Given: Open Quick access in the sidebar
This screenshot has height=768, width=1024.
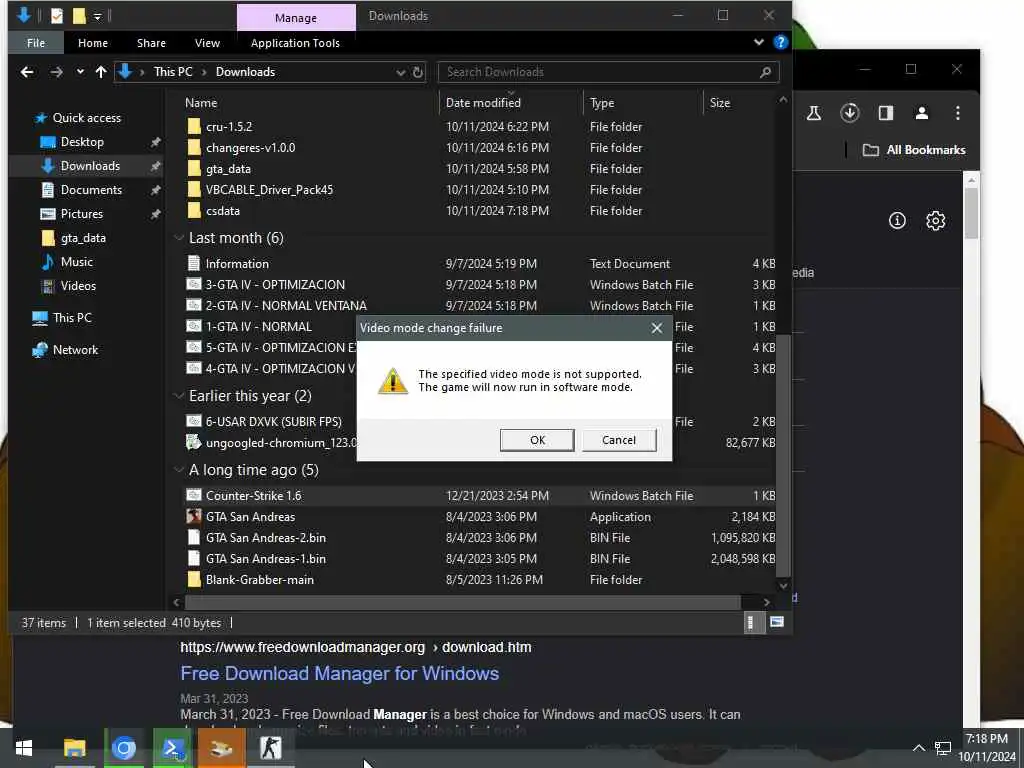Looking at the screenshot, I should (x=86, y=118).
